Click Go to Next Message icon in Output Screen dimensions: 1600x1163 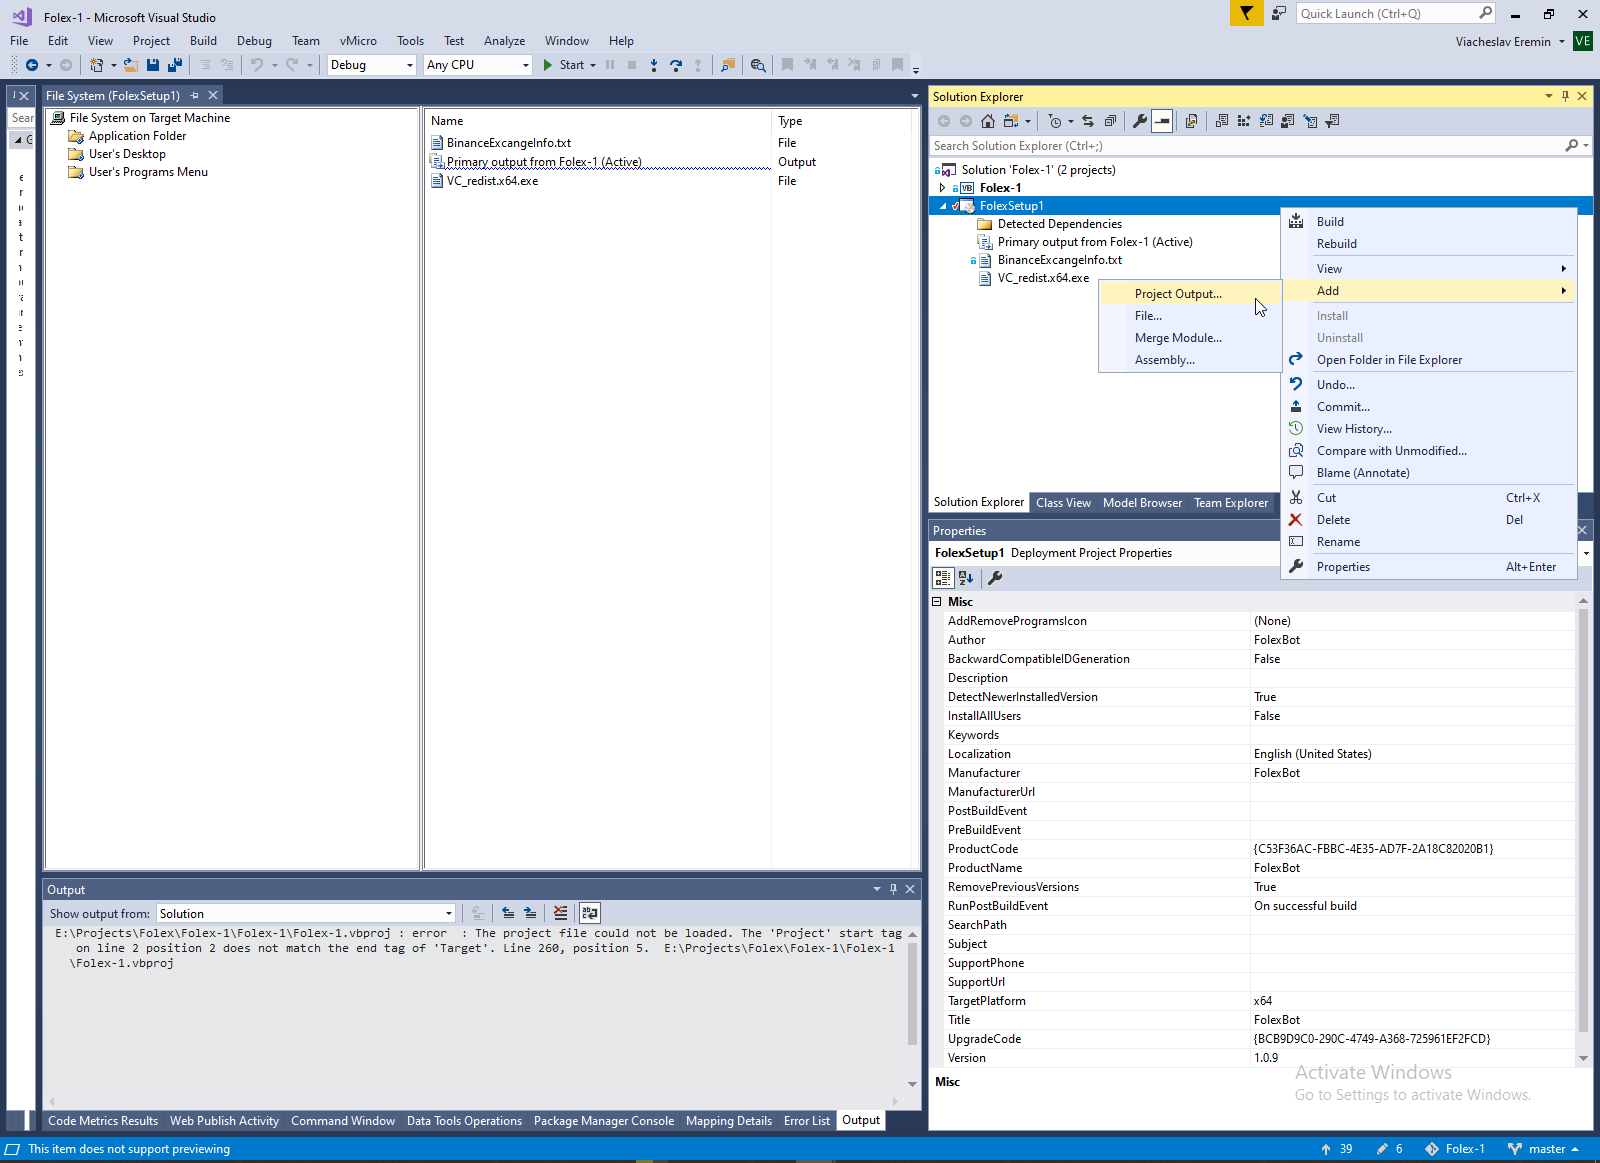[x=530, y=913]
